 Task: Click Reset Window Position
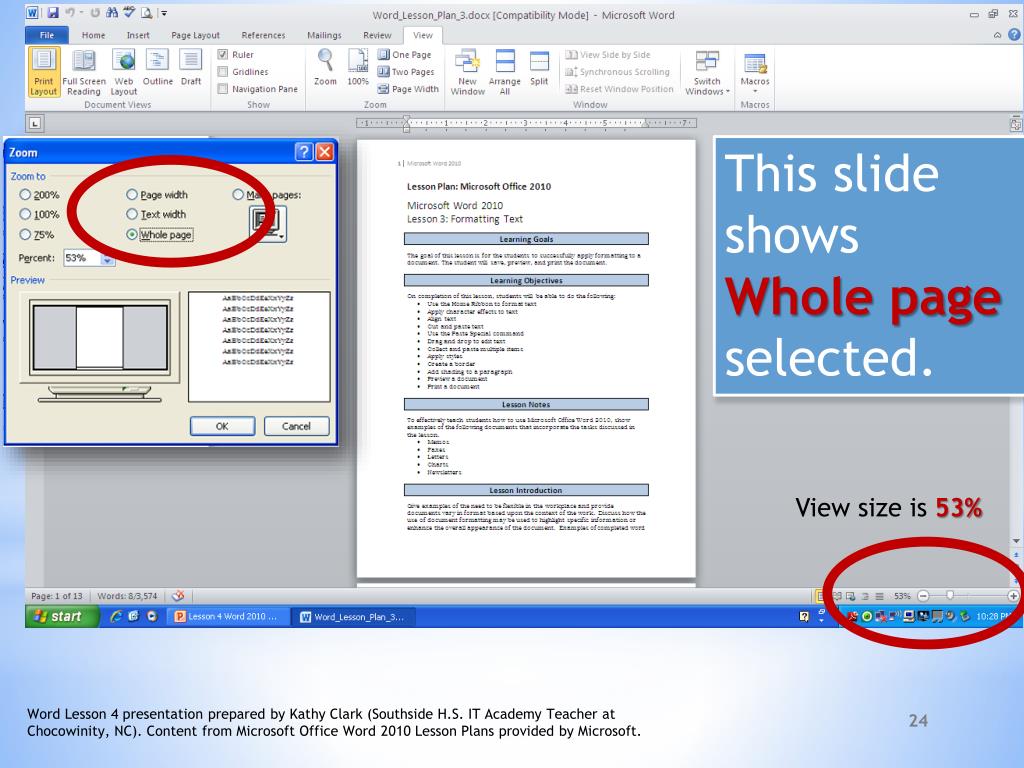[x=619, y=89]
